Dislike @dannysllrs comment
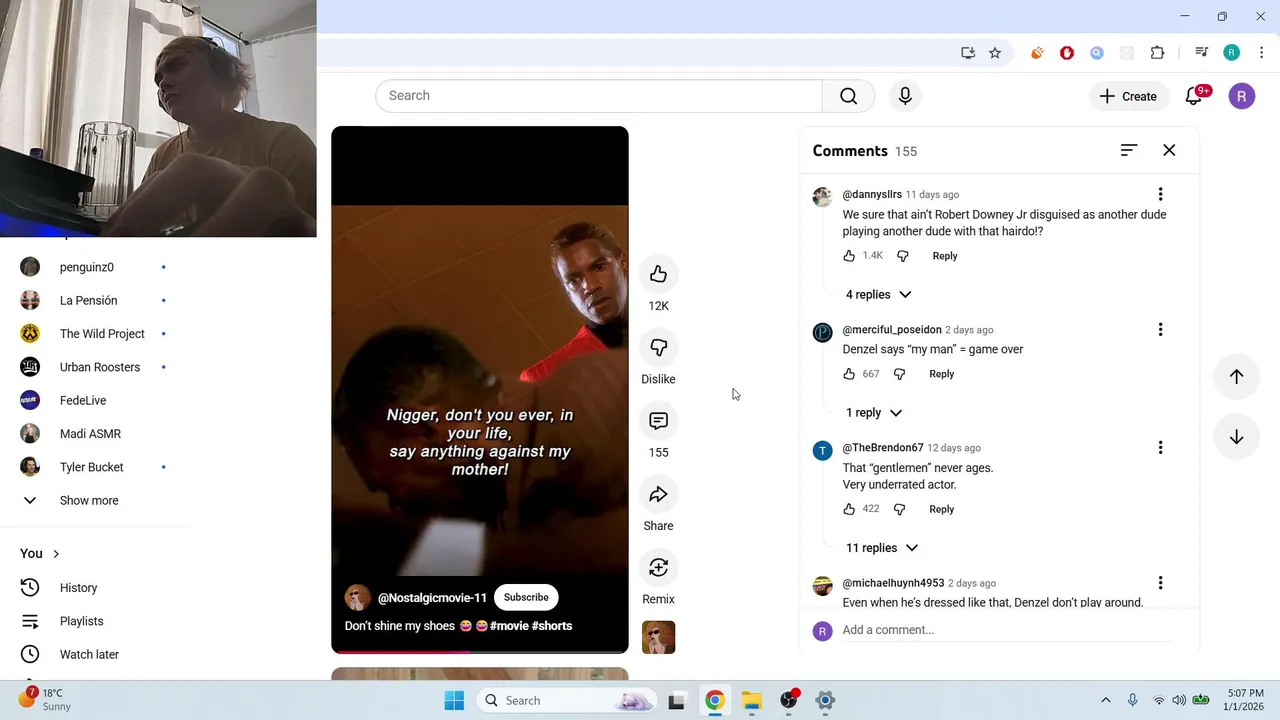The image size is (1280, 720). click(x=902, y=256)
